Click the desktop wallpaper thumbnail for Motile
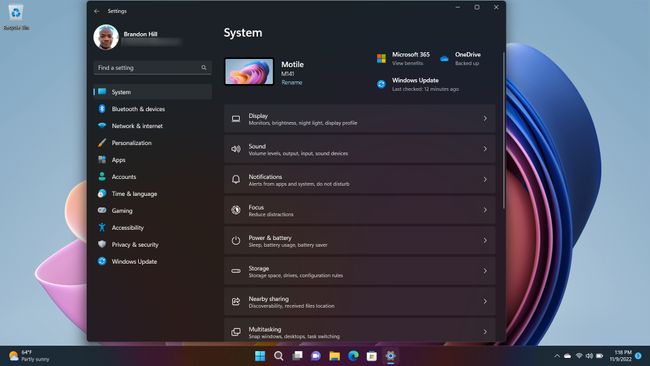Screen dimensions: 650x366 click(249, 71)
